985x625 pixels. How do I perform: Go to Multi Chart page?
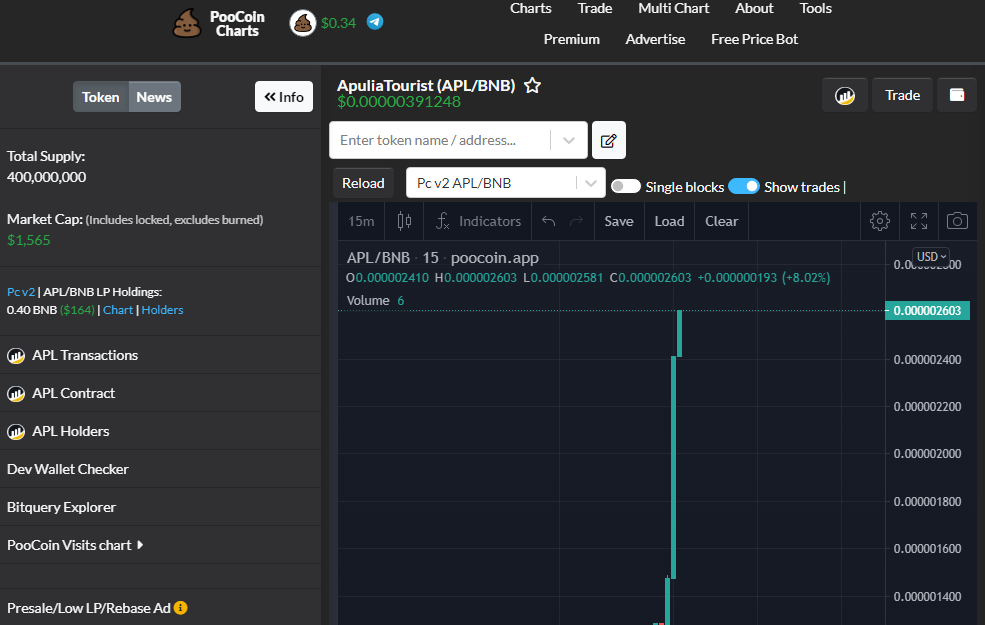[673, 8]
